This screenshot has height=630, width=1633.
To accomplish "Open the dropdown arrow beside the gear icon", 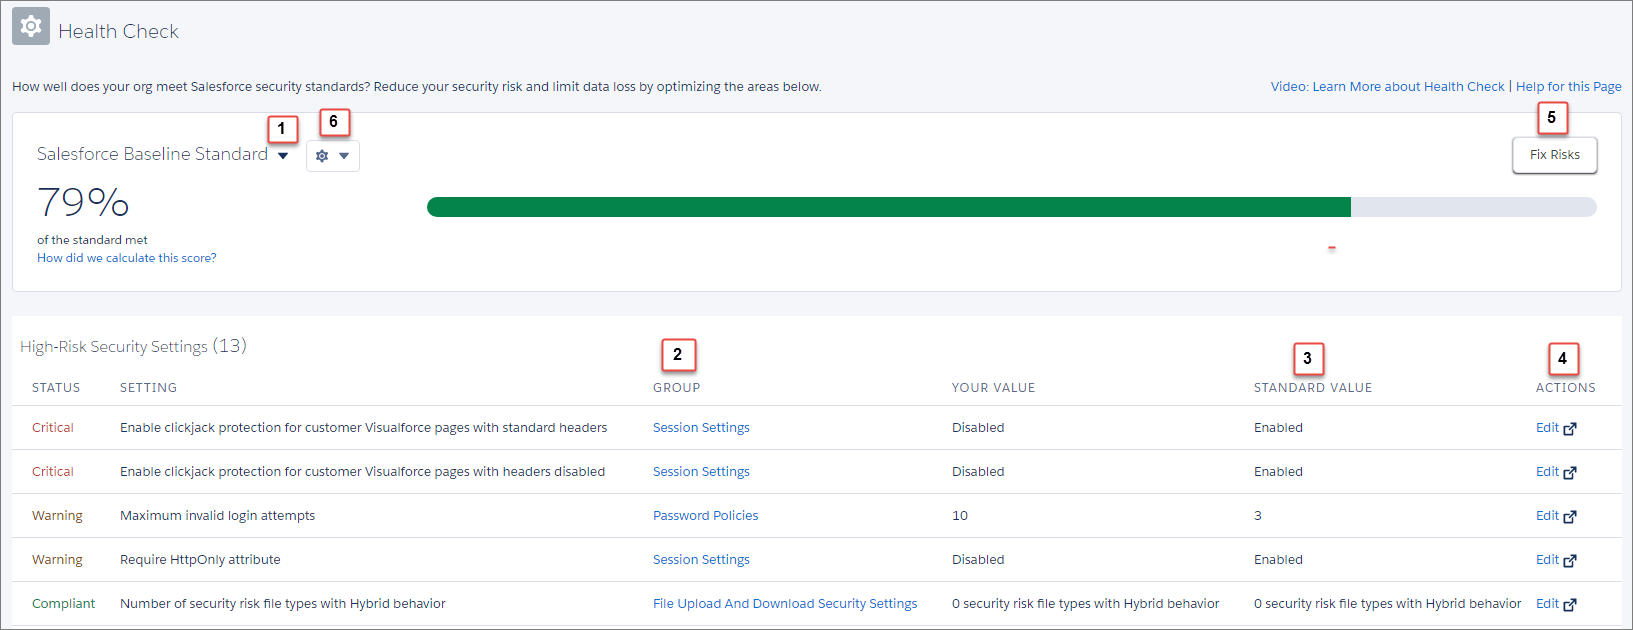I will 344,156.
